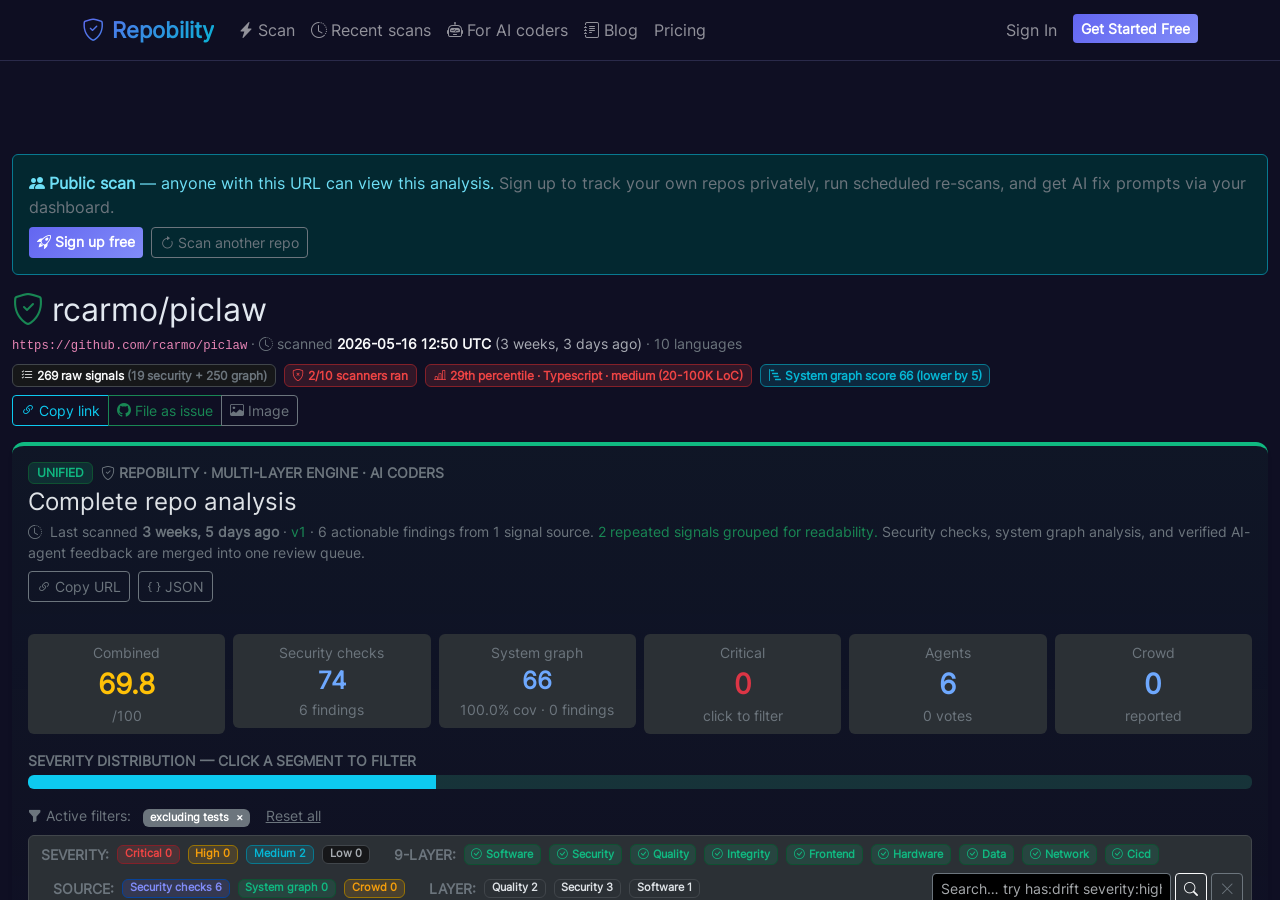Toggle the Integrity 9-layer chip
Image resolution: width=1280 pixels, height=900 pixels.
pos(741,854)
